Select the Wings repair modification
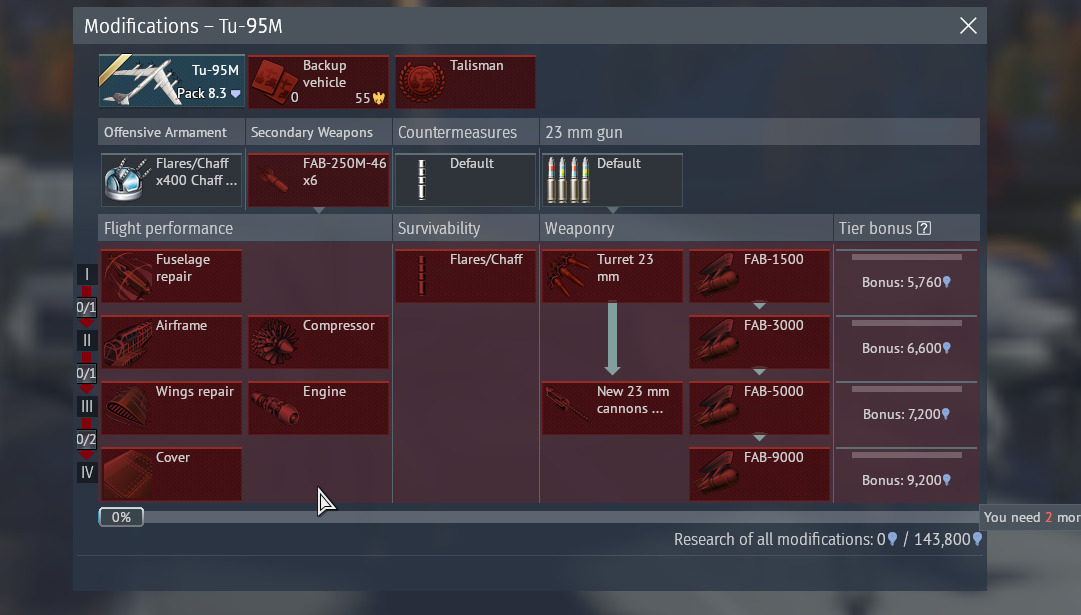The height and width of the screenshot is (615, 1081). click(171, 408)
